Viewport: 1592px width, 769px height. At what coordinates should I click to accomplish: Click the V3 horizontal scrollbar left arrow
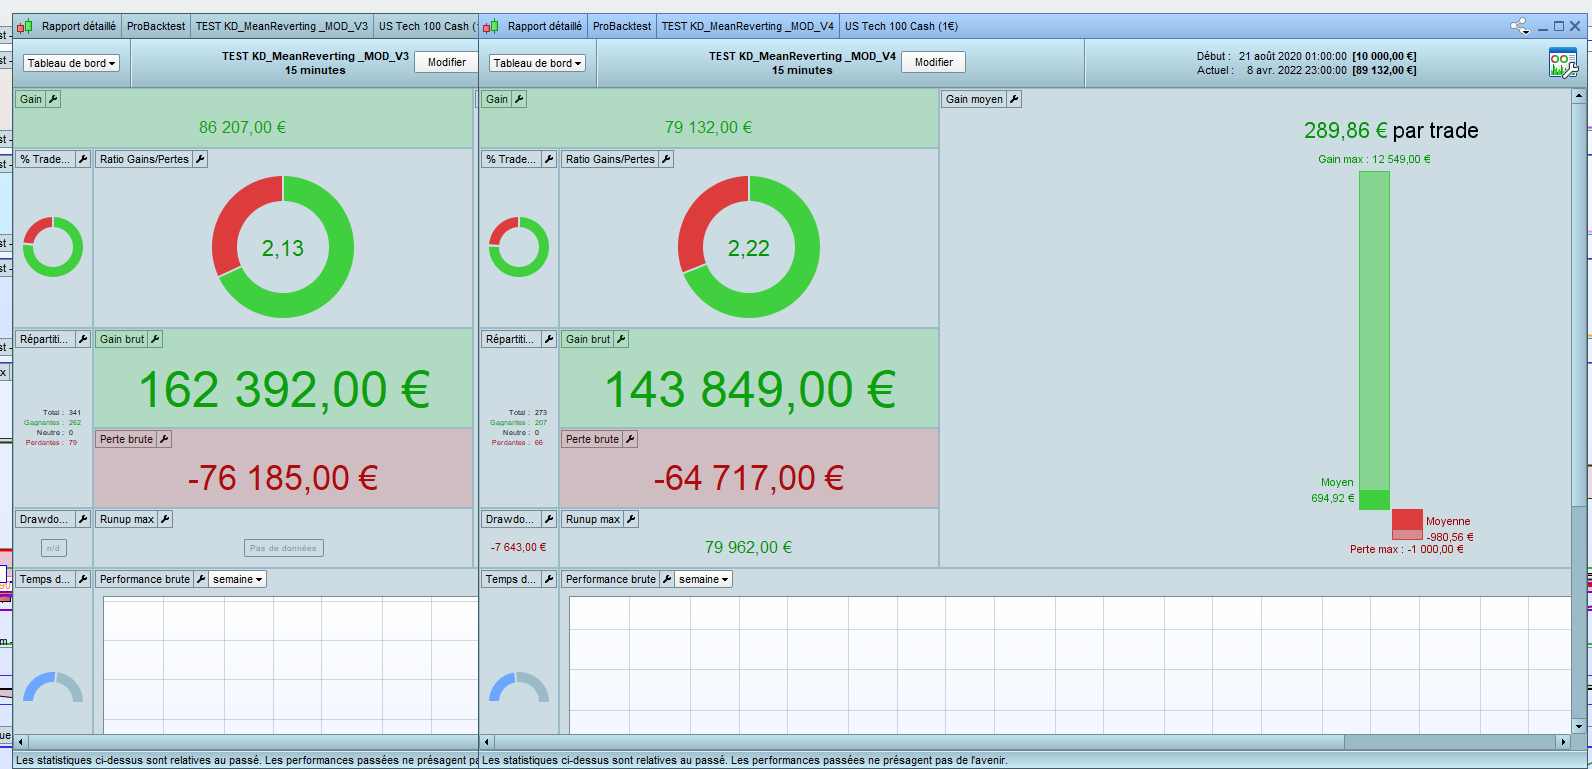(x=22, y=742)
